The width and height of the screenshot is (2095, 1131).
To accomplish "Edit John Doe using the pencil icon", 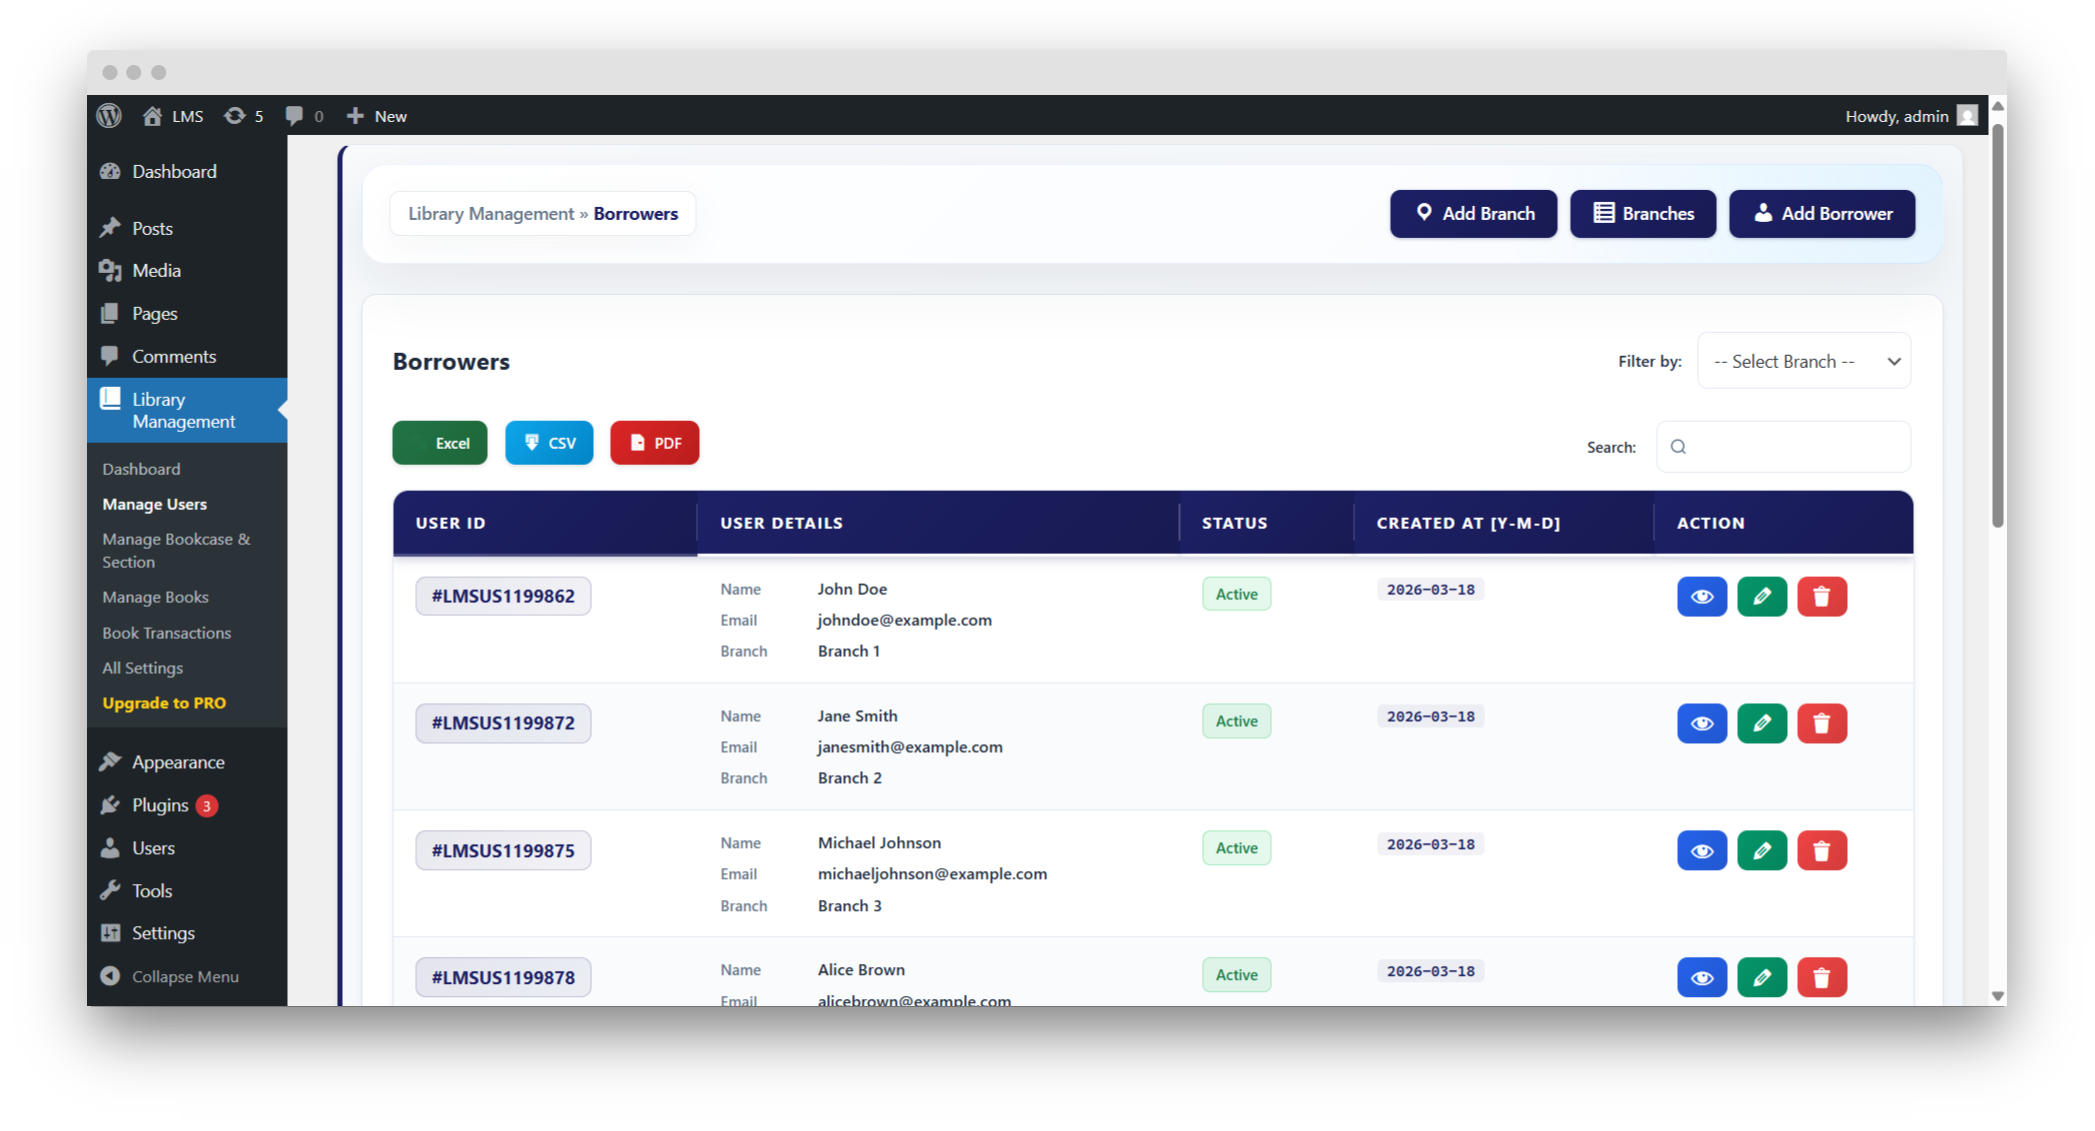I will (1761, 597).
